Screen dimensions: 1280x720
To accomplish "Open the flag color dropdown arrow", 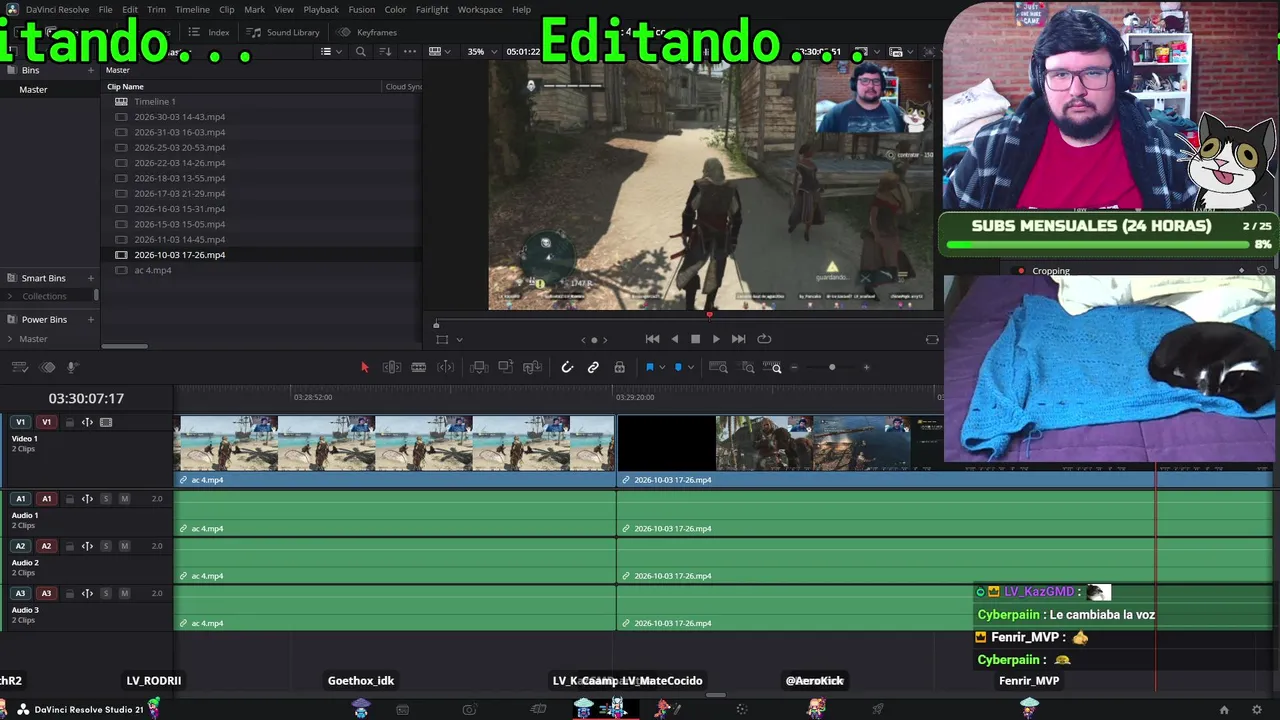I will pyautogui.click(x=662, y=367).
